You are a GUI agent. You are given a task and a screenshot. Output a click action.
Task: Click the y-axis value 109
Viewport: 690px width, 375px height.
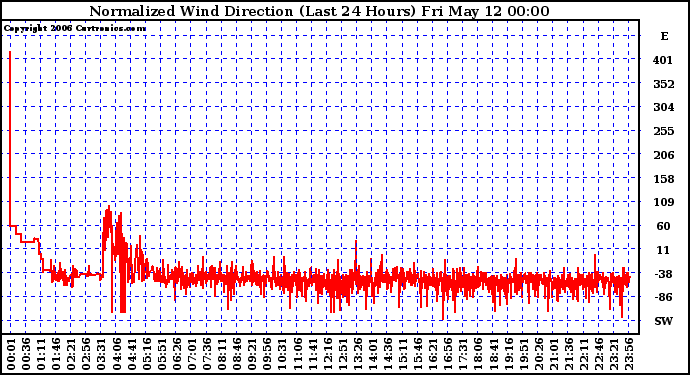(664, 202)
